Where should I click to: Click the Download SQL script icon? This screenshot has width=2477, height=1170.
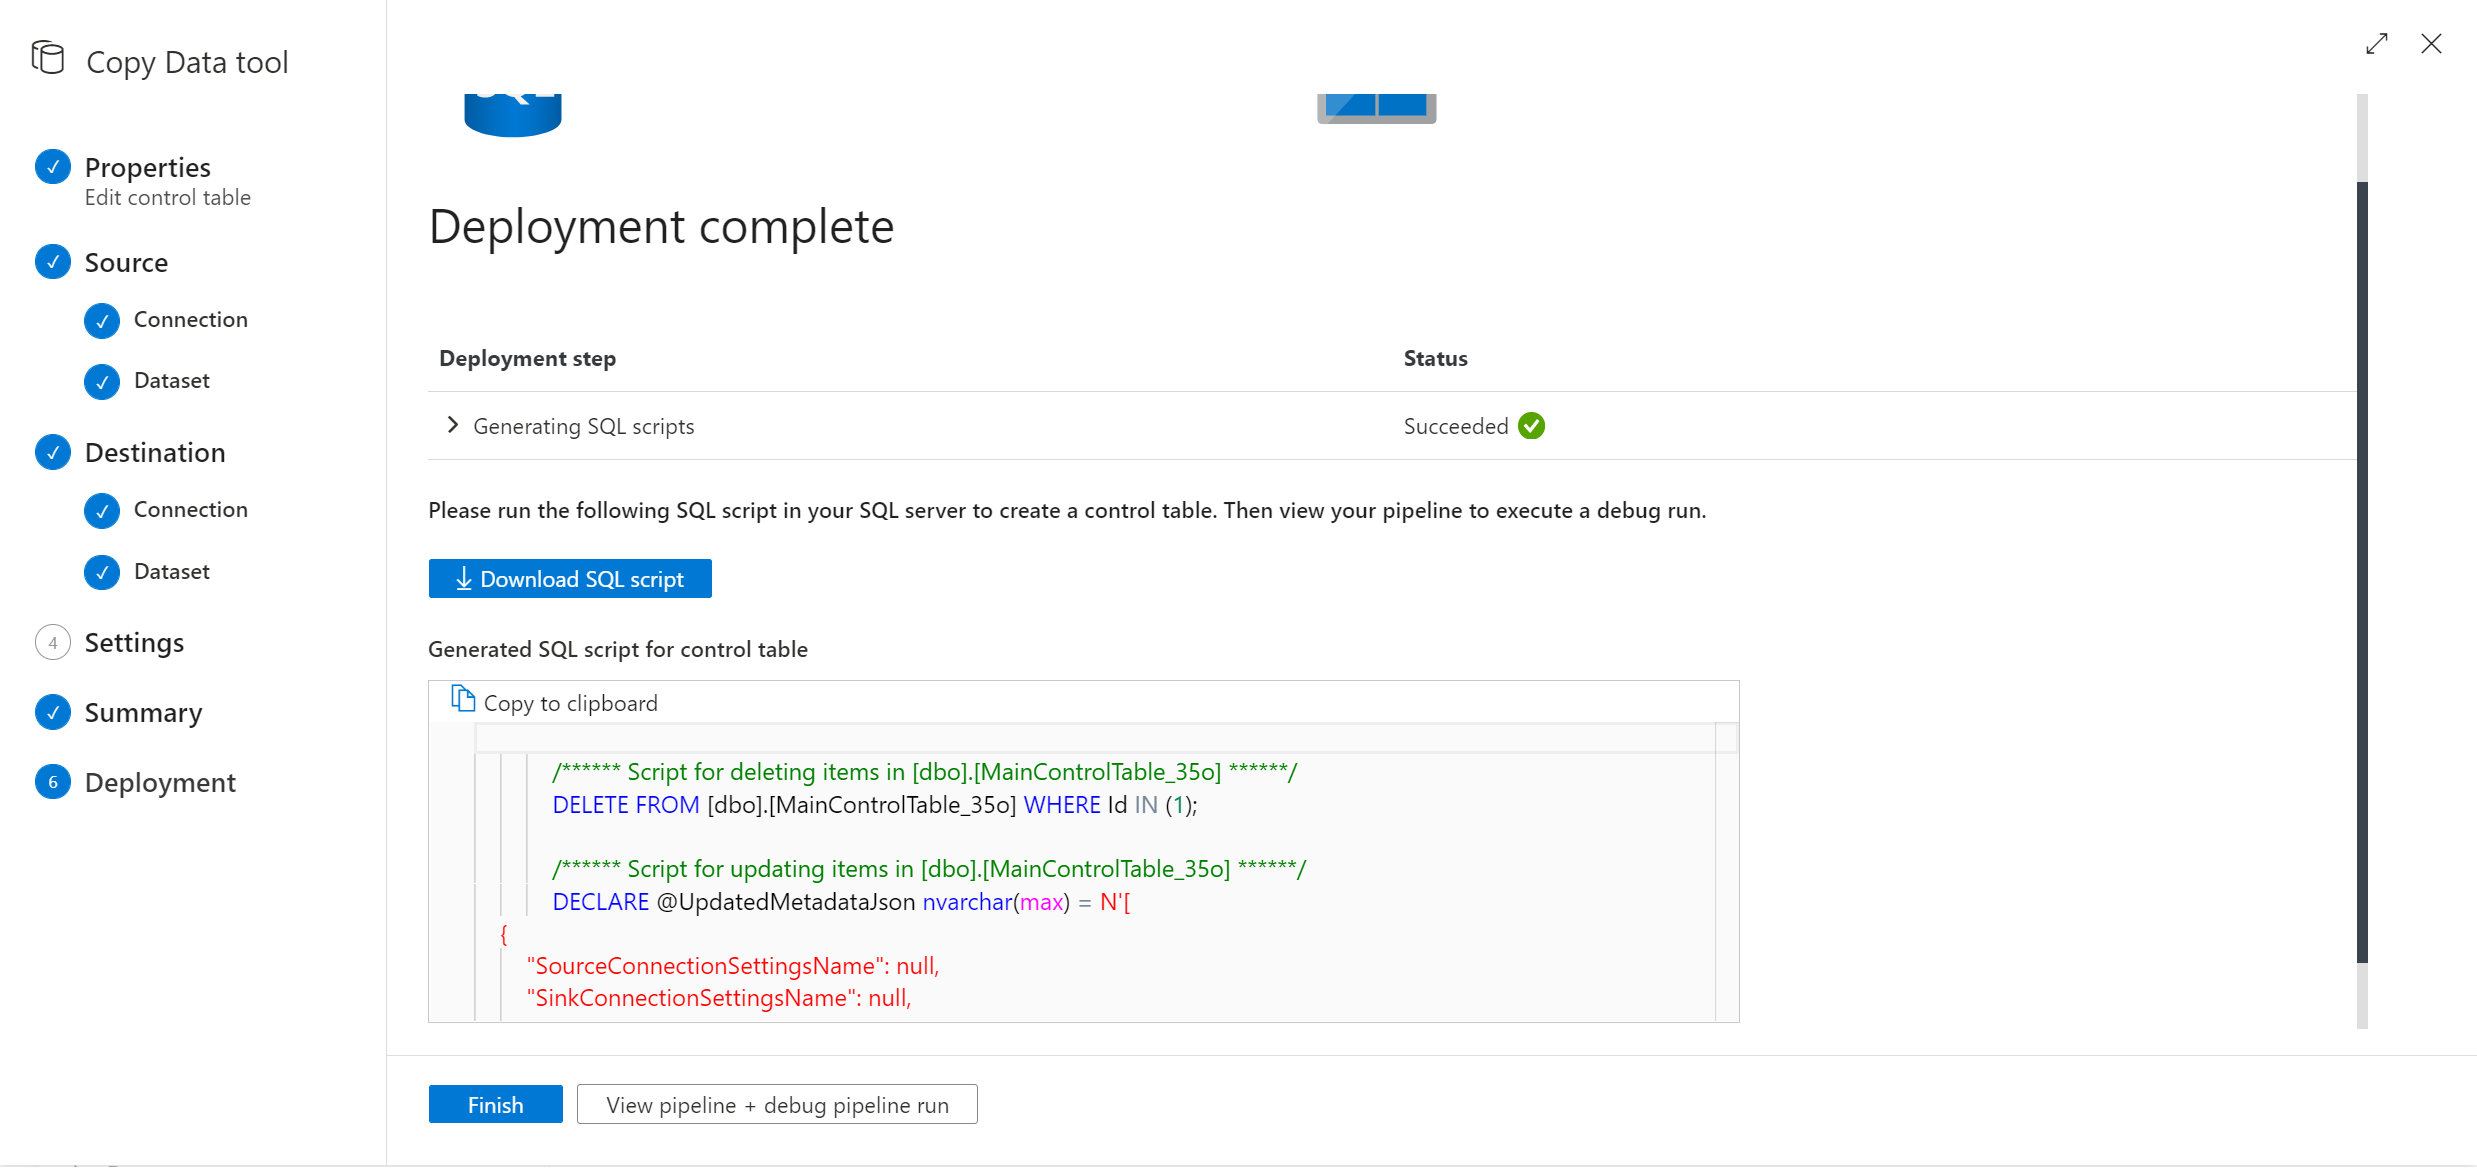click(x=463, y=578)
